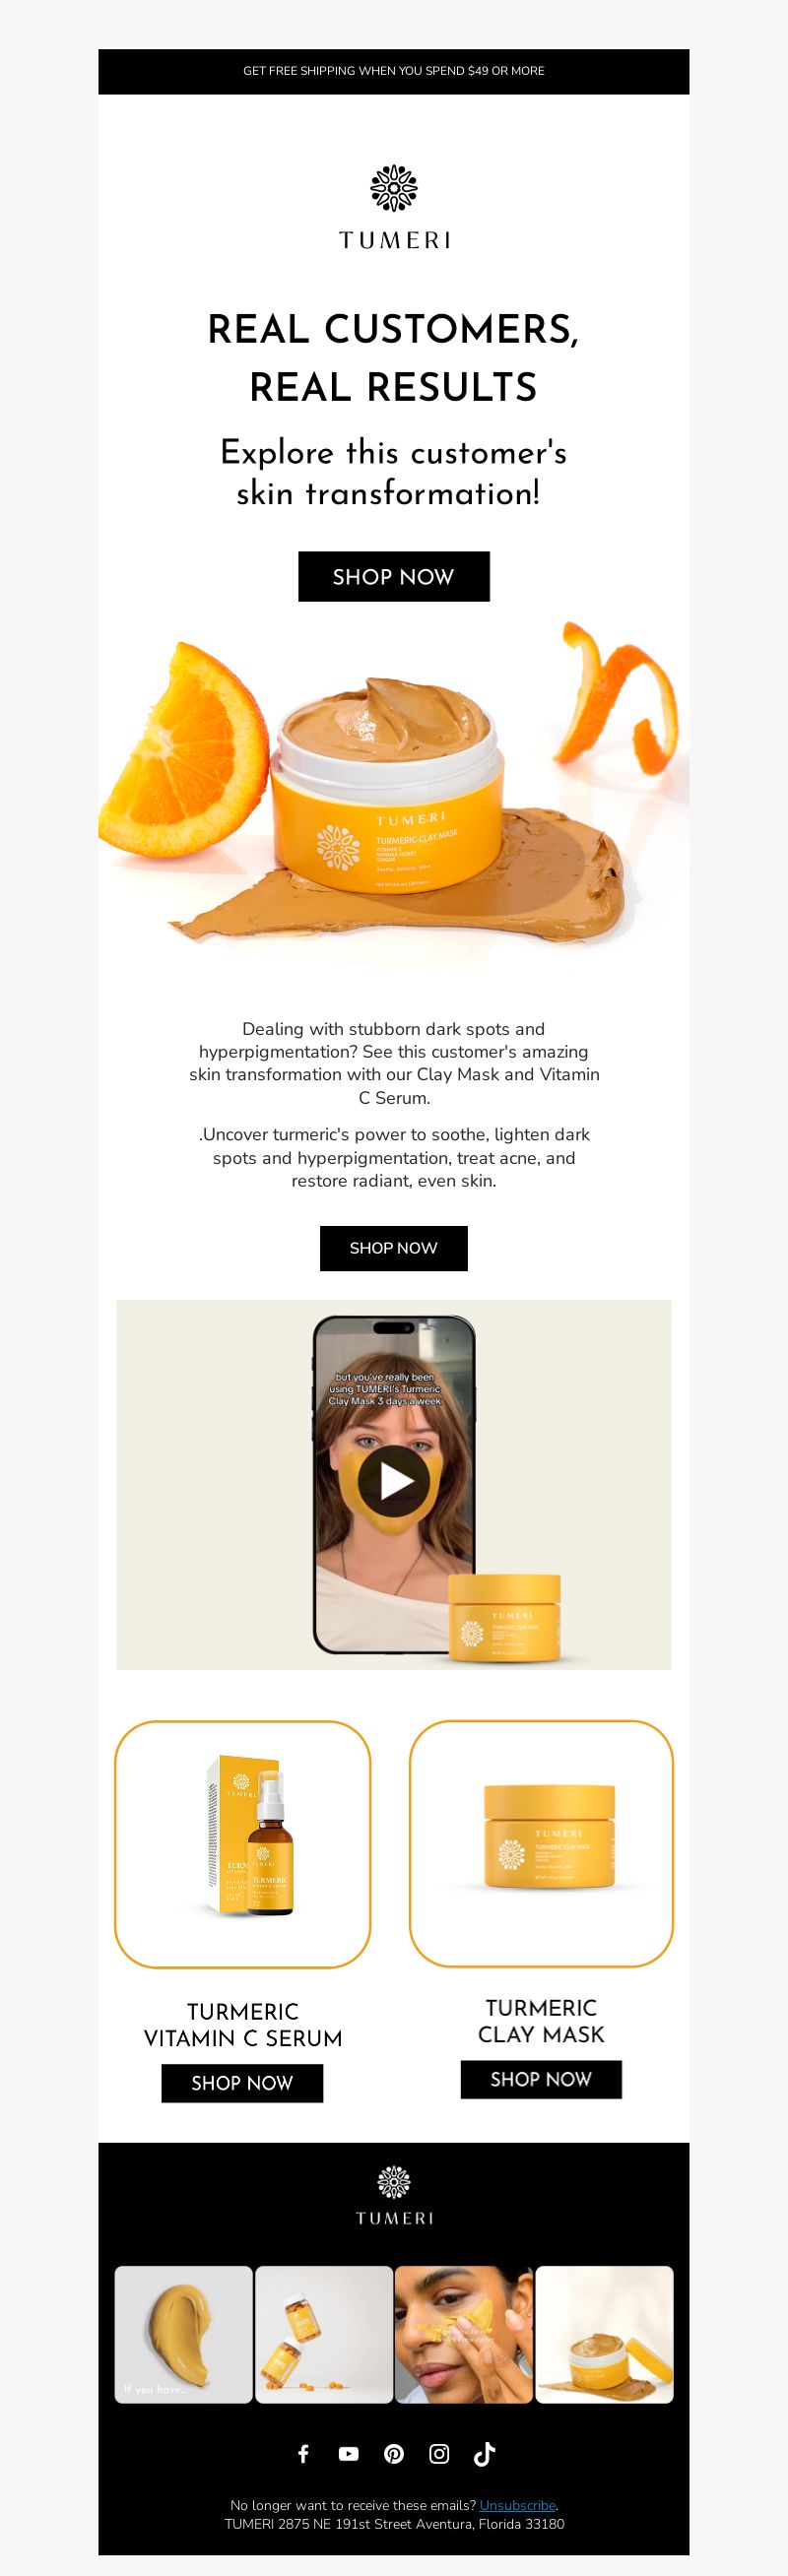The image size is (788, 2576).
Task: Click the clay mask hero image with oranges
Action: (x=394, y=795)
